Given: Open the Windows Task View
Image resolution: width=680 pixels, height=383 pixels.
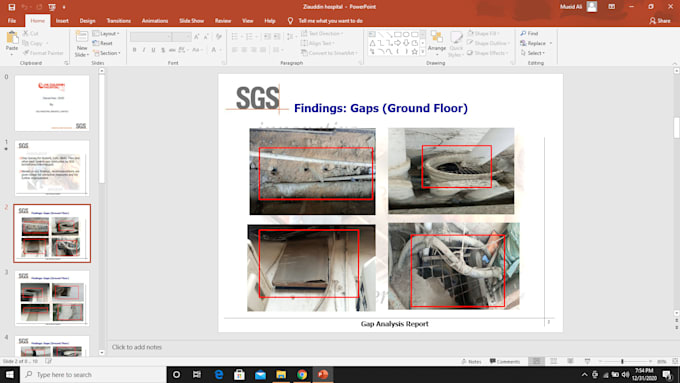Looking at the screenshot, I should [197, 374].
